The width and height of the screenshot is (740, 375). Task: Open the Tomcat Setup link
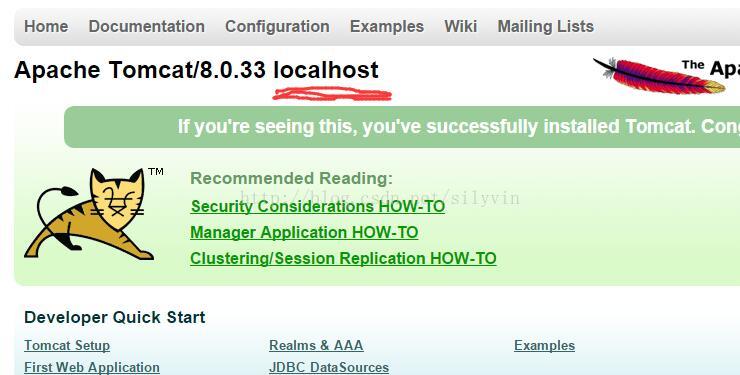click(x=67, y=346)
